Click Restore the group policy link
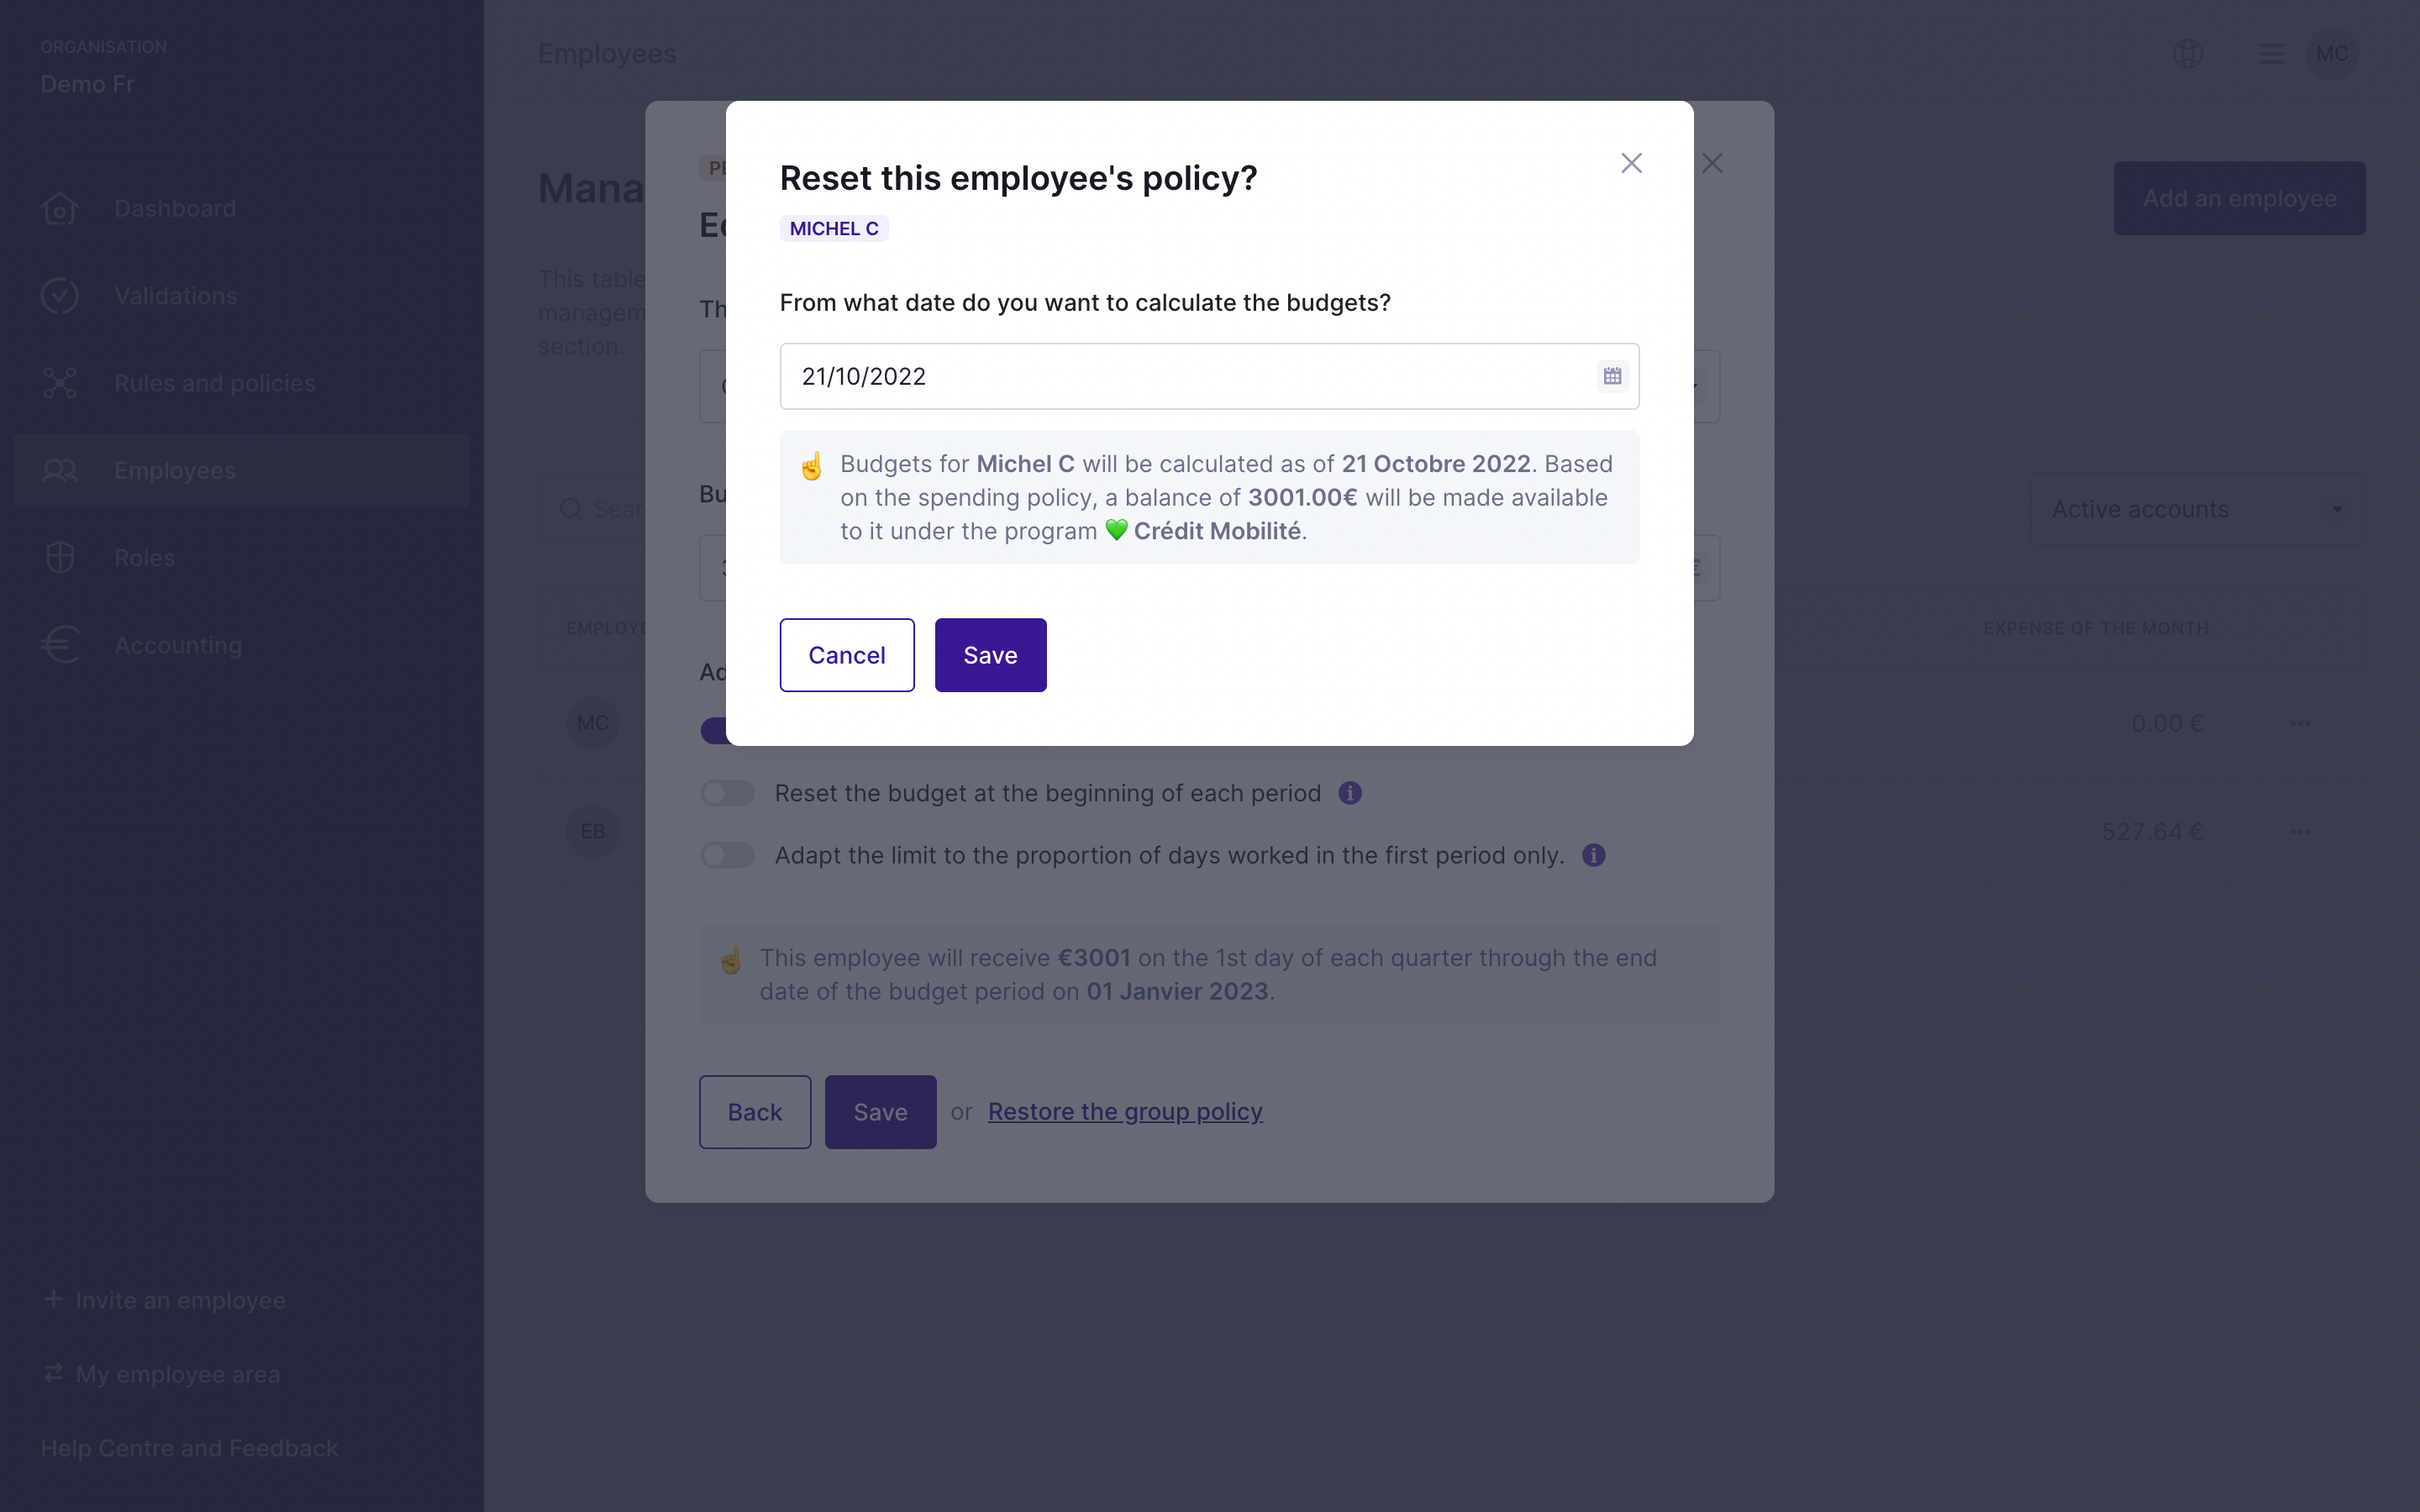 click(1125, 1112)
